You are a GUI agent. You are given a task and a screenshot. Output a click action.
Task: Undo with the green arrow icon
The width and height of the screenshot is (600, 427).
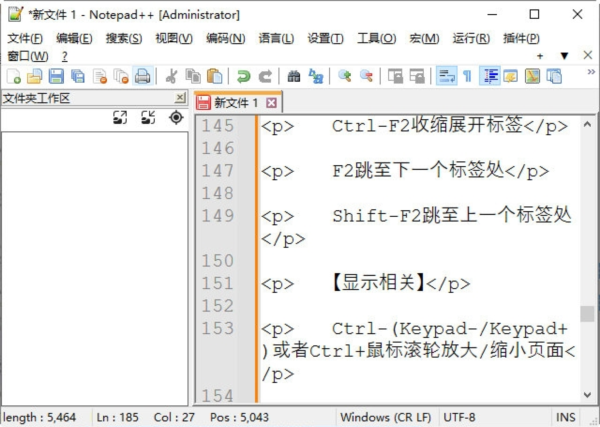point(243,76)
